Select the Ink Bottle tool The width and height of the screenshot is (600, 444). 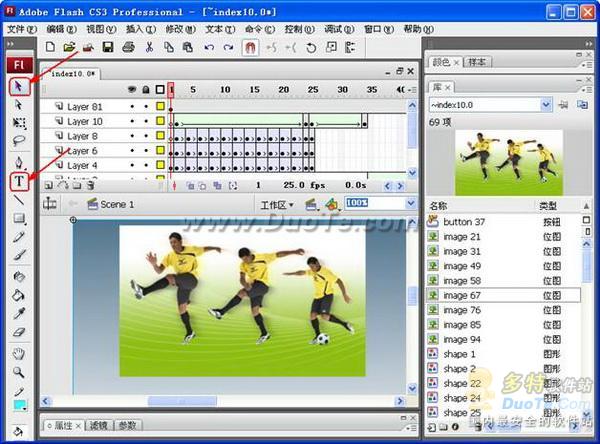tap(19, 276)
